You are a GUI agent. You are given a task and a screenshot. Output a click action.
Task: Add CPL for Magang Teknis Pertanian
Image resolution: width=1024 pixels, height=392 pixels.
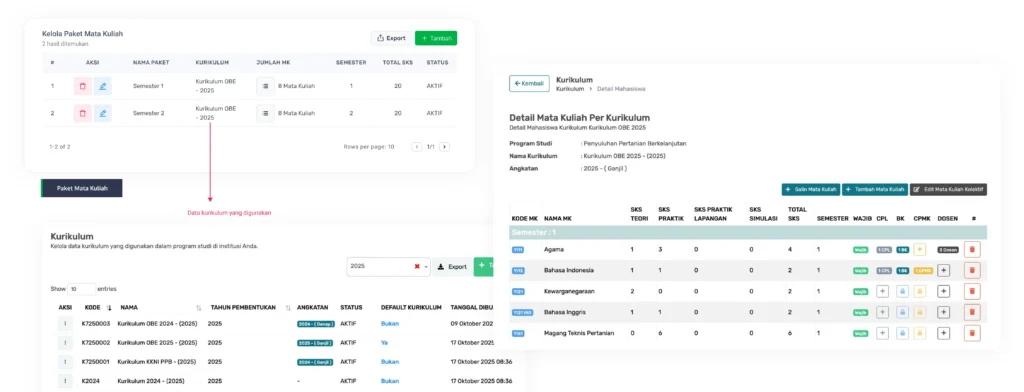pos(882,333)
